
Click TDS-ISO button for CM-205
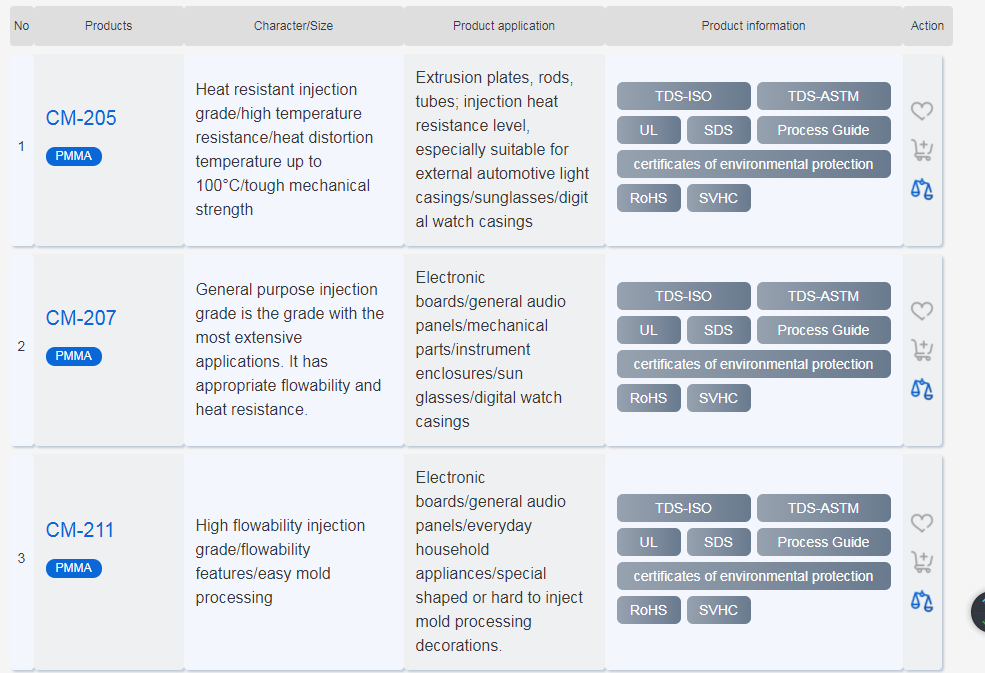click(683, 96)
